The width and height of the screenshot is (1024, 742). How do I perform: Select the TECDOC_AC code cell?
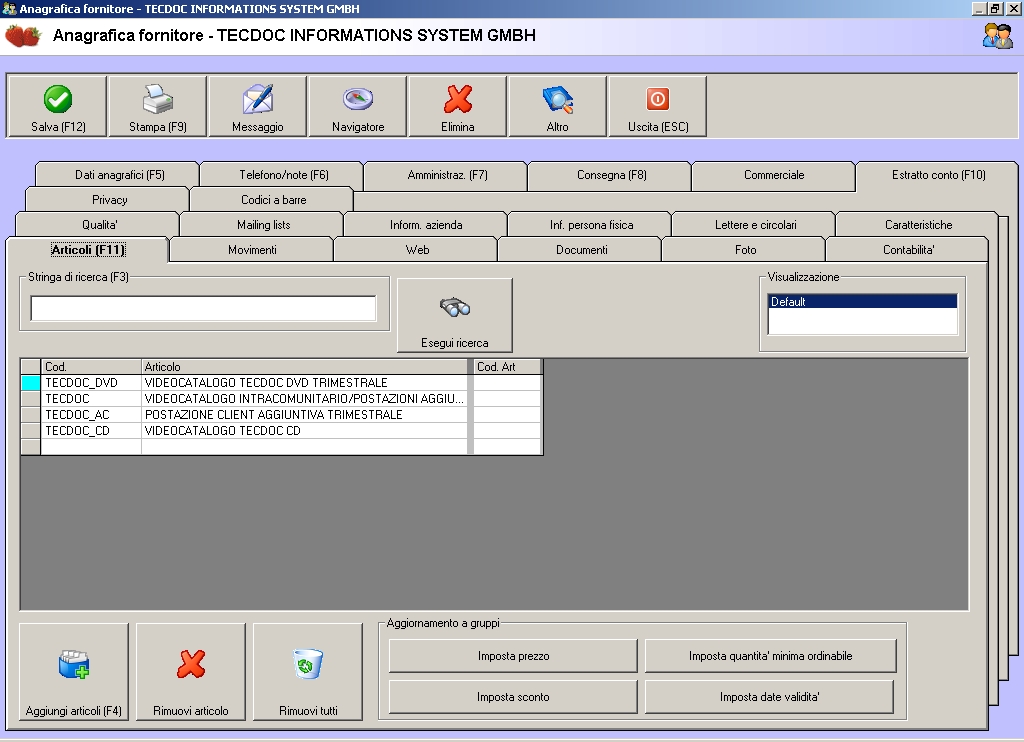coord(91,415)
